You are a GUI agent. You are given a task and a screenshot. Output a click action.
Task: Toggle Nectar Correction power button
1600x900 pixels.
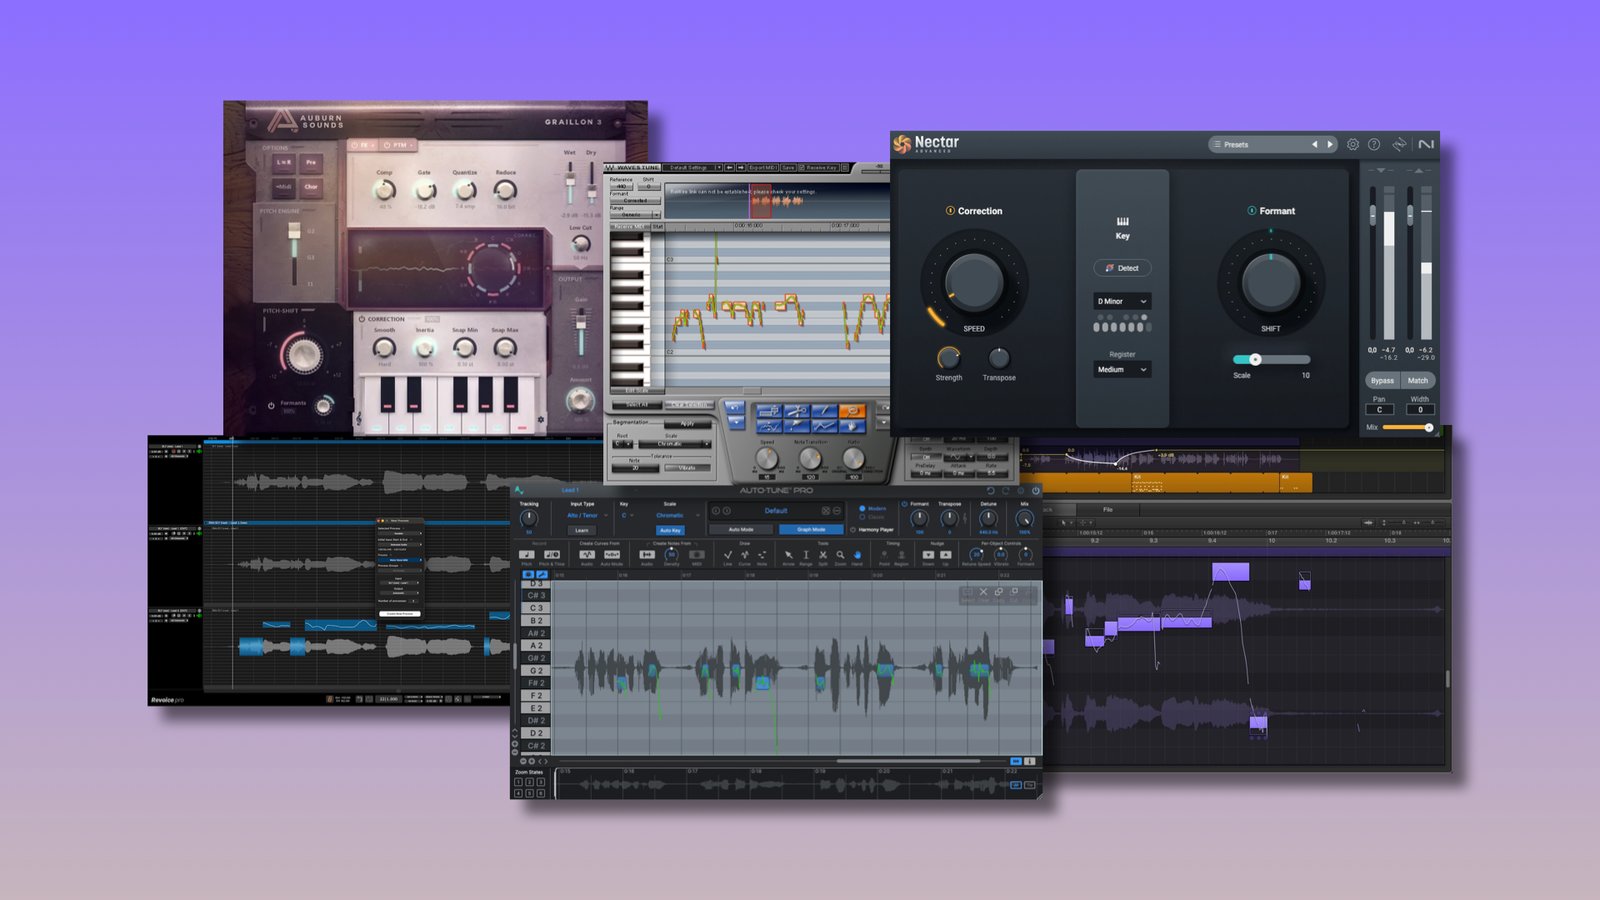(x=950, y=211)
